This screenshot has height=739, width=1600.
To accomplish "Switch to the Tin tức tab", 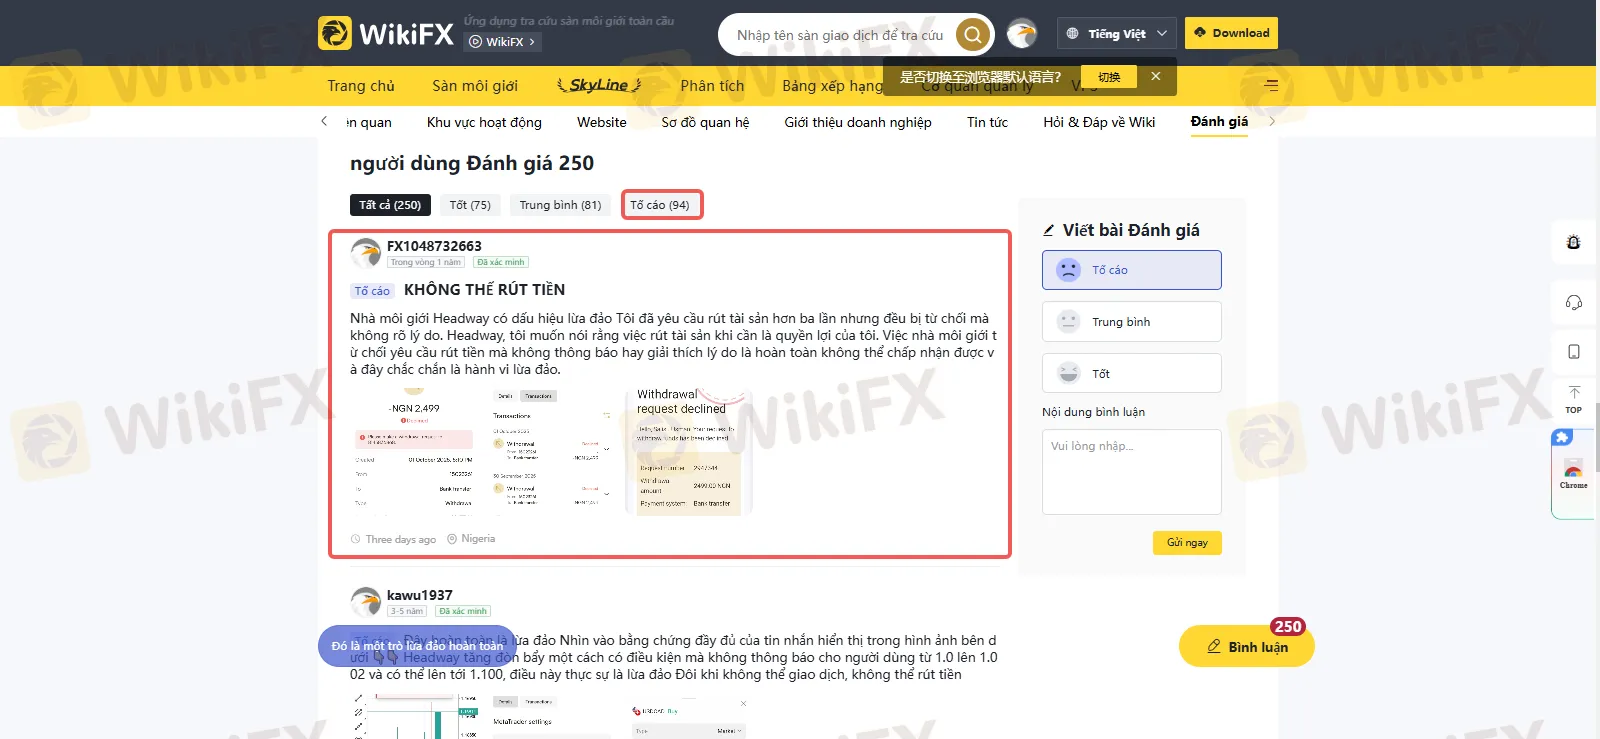I will coord(987,122).
